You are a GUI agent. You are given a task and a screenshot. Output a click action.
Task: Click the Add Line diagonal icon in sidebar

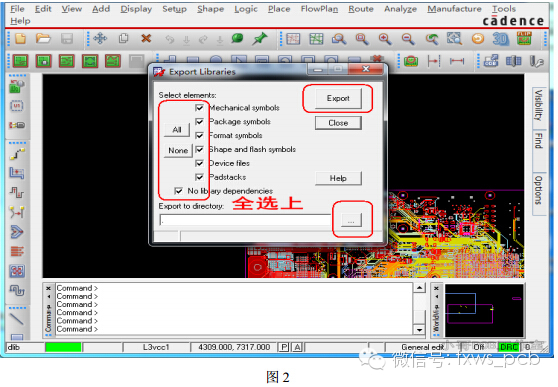tap(17, 319)
